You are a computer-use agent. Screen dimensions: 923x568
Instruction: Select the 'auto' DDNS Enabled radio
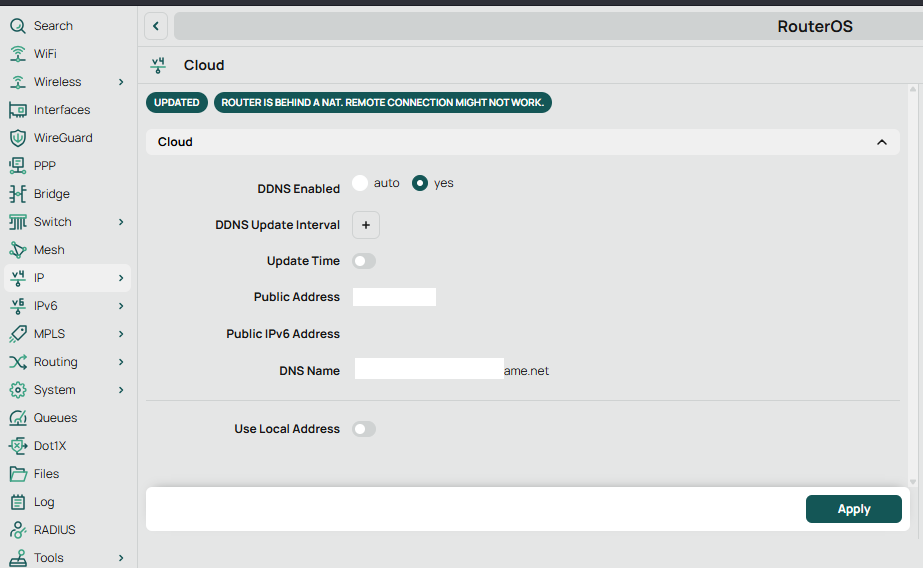[360, 183]
